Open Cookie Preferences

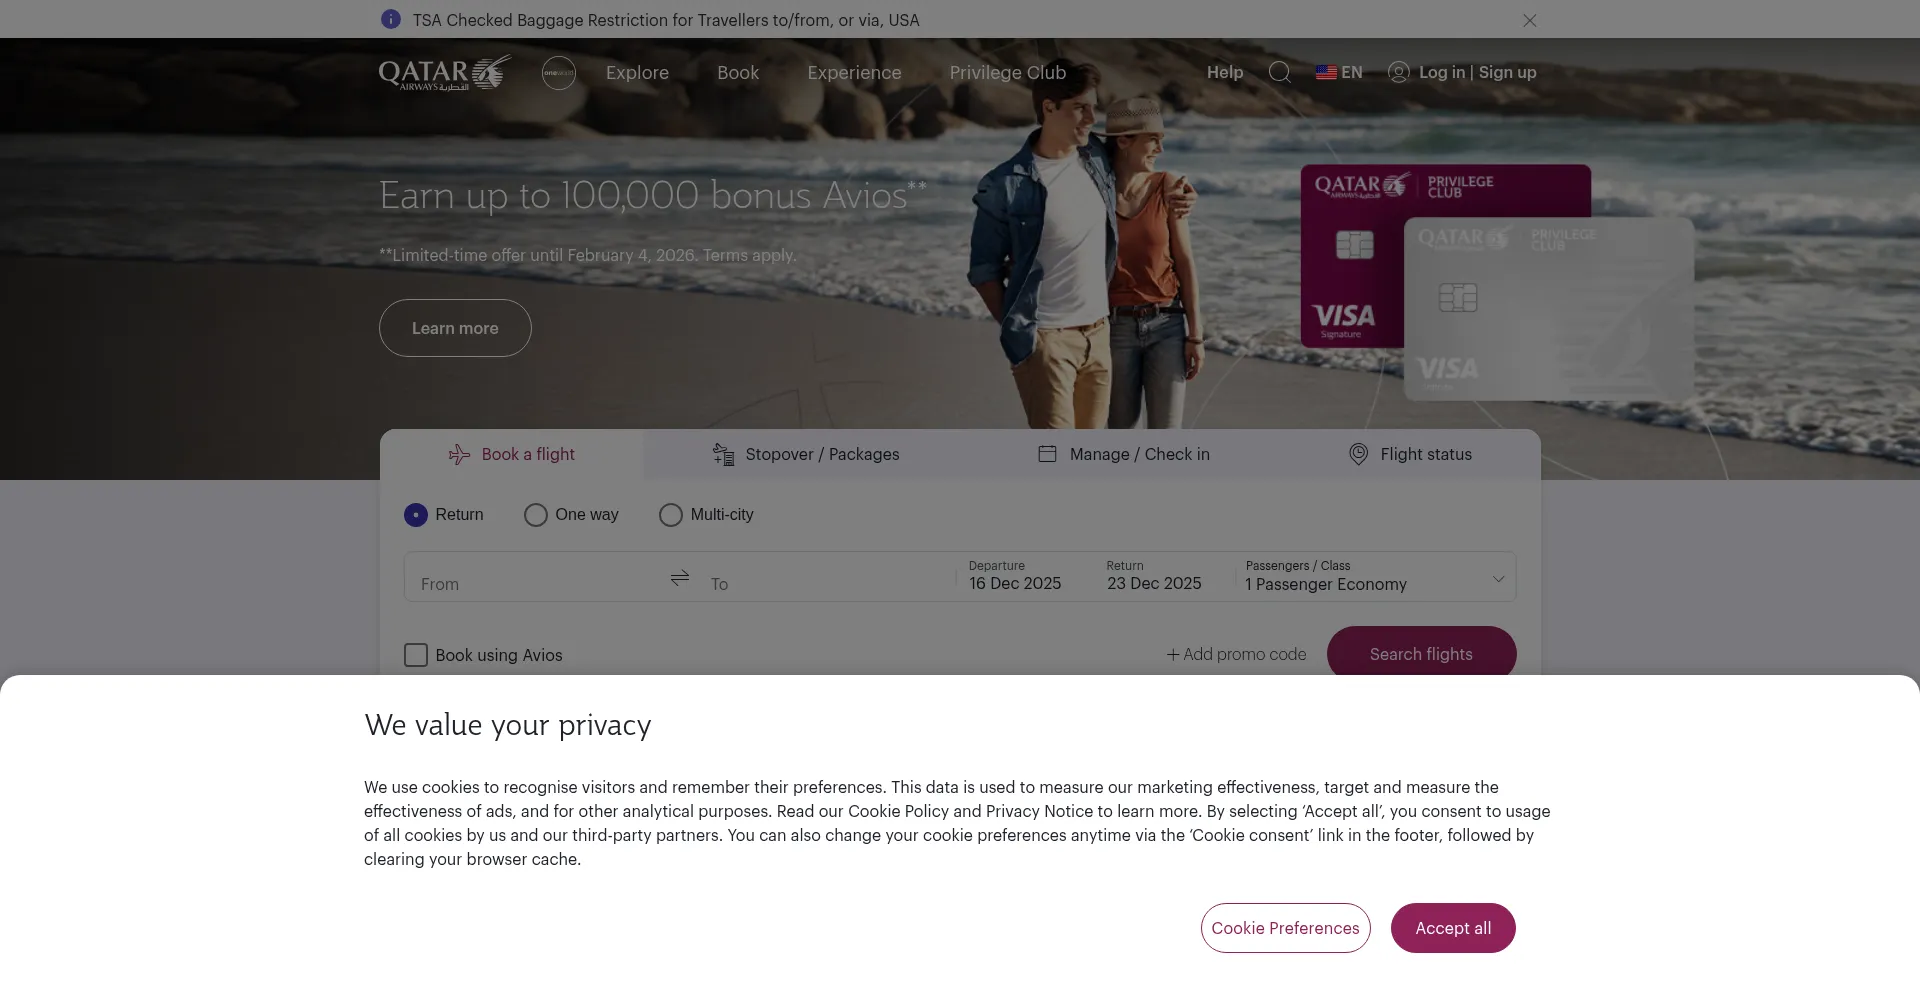[x=1285, y=928]
